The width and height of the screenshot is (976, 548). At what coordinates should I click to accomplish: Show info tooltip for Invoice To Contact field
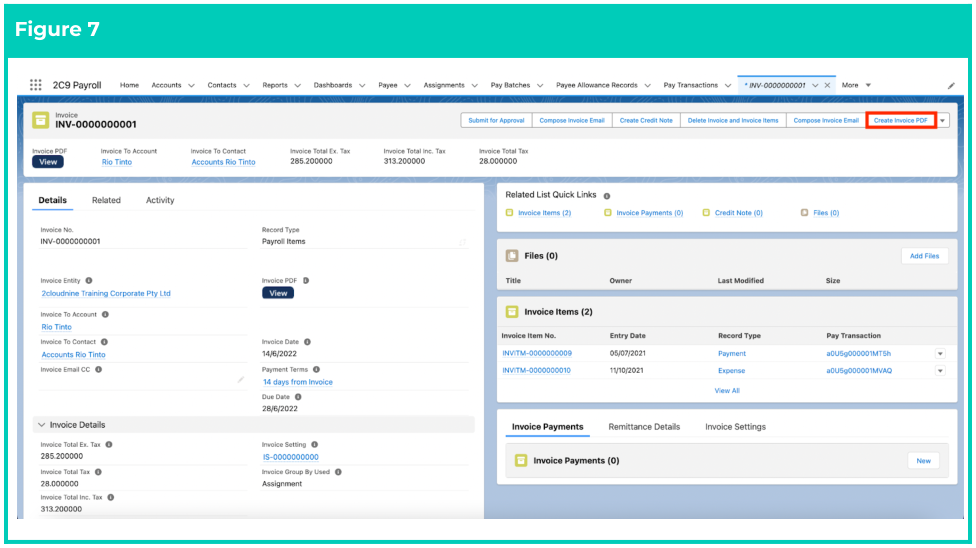(105, 342)
